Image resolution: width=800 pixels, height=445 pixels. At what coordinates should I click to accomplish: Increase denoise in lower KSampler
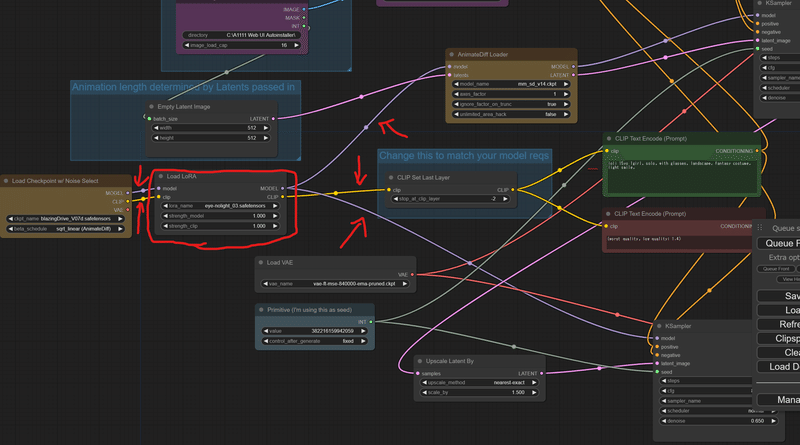point(773,422)
